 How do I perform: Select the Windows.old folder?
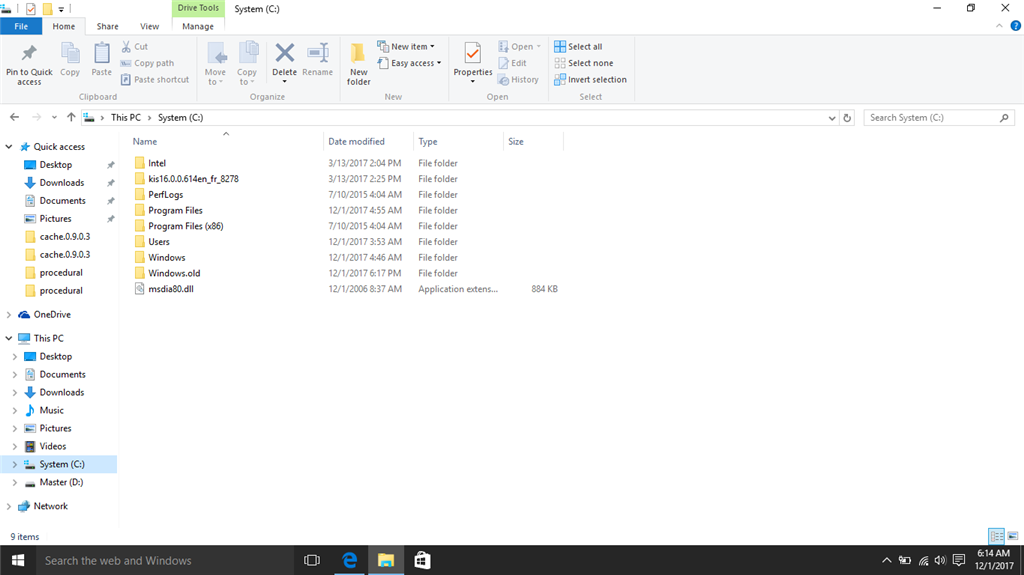point(174,273)
